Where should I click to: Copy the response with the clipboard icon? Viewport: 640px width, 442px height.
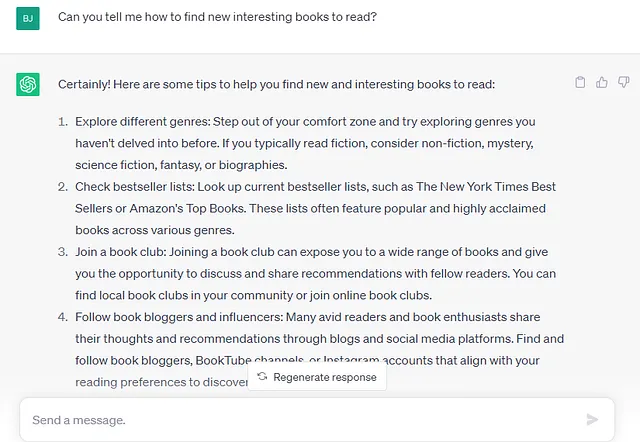[x=580, y=82]
